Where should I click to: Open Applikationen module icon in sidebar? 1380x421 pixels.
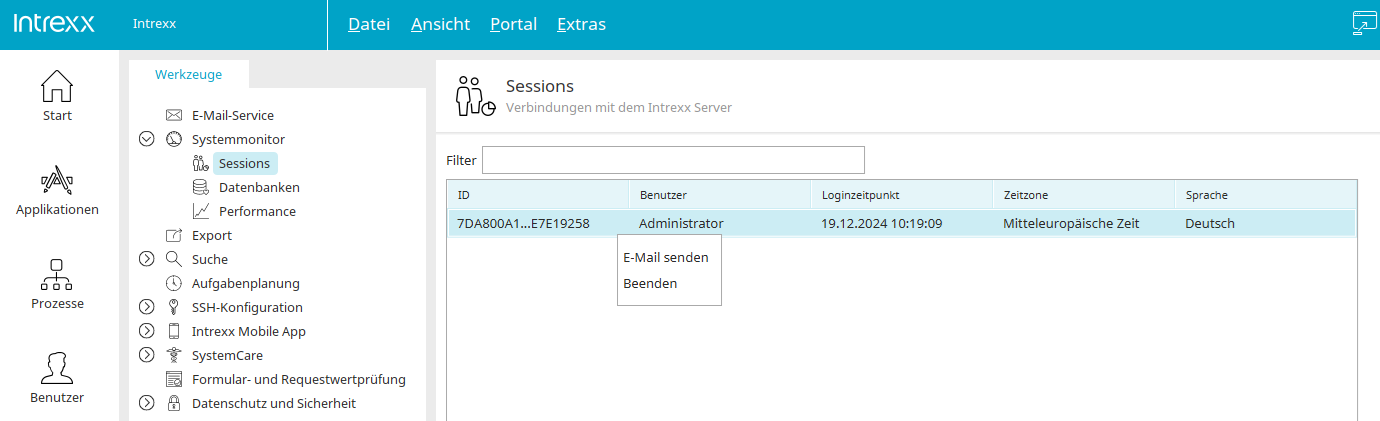click(x=57, y=181)
